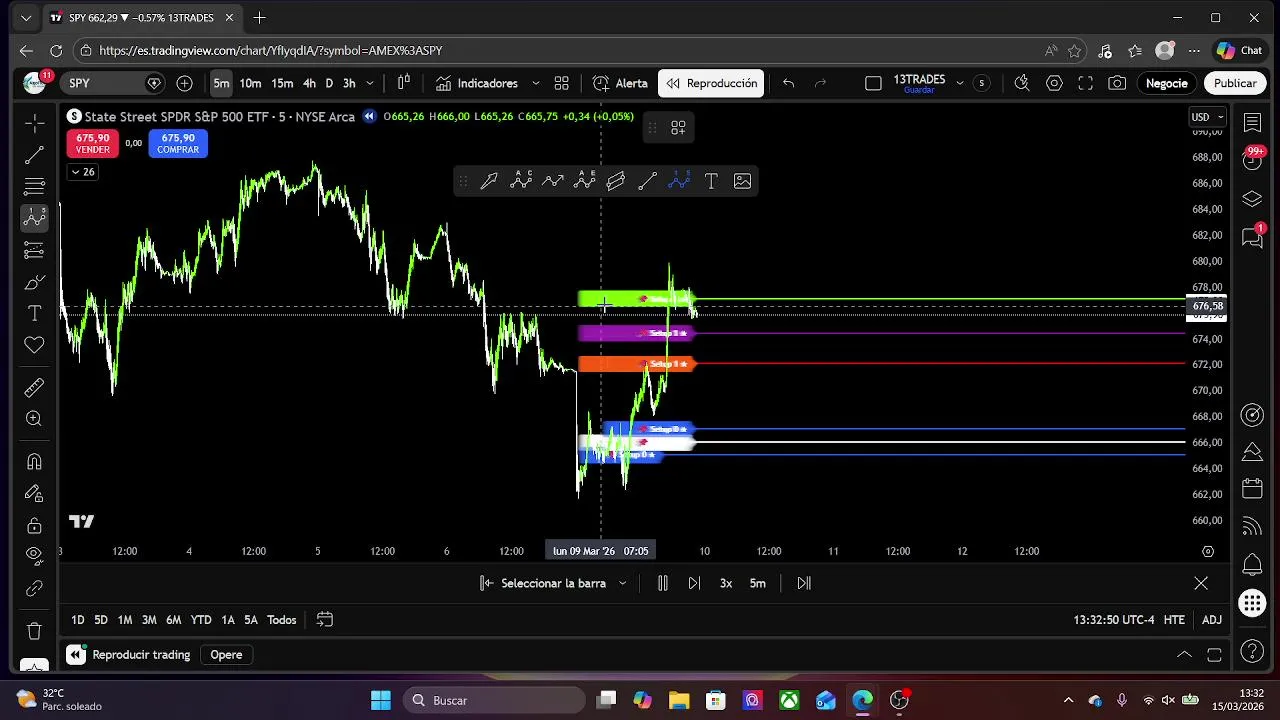Lock all drawing tools

tap(34, 525)
